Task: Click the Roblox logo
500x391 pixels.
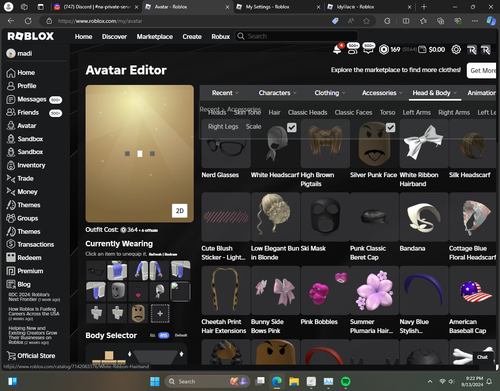Action: 31,36
